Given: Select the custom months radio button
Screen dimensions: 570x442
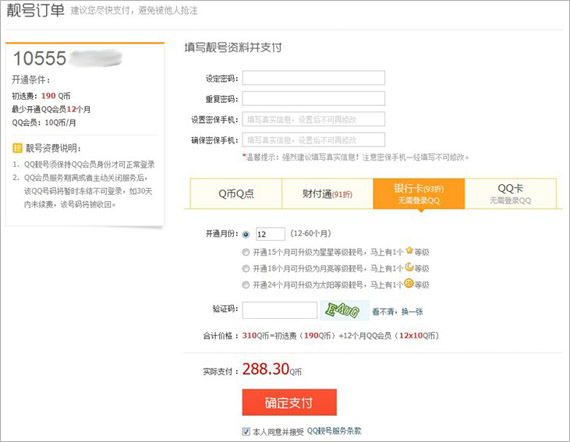Looking at the screenshot, I should coord(246,234).
